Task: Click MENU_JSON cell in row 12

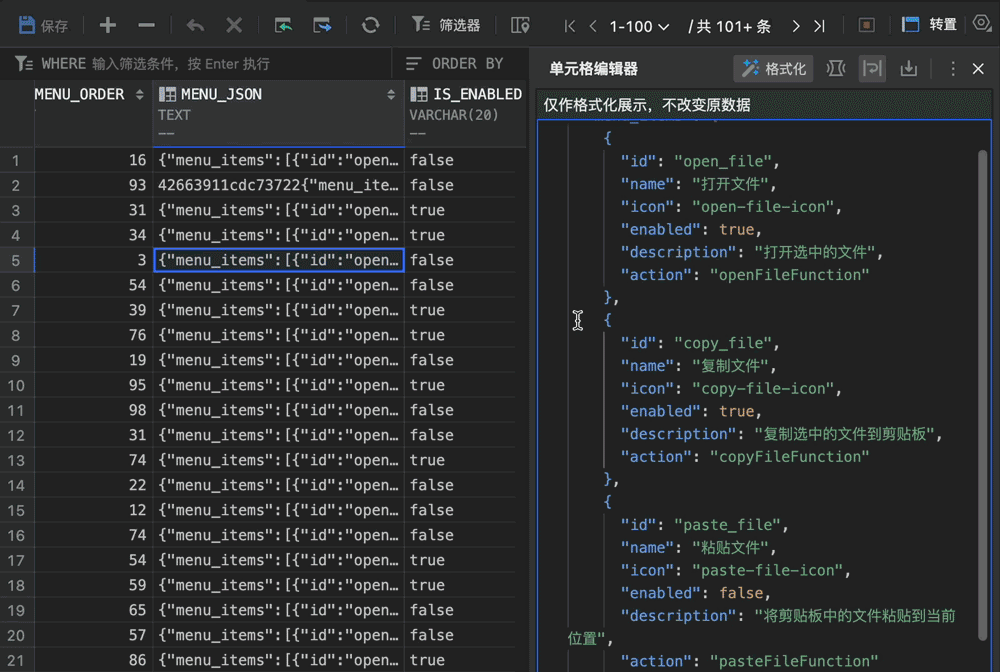Action: click(279, 435)
